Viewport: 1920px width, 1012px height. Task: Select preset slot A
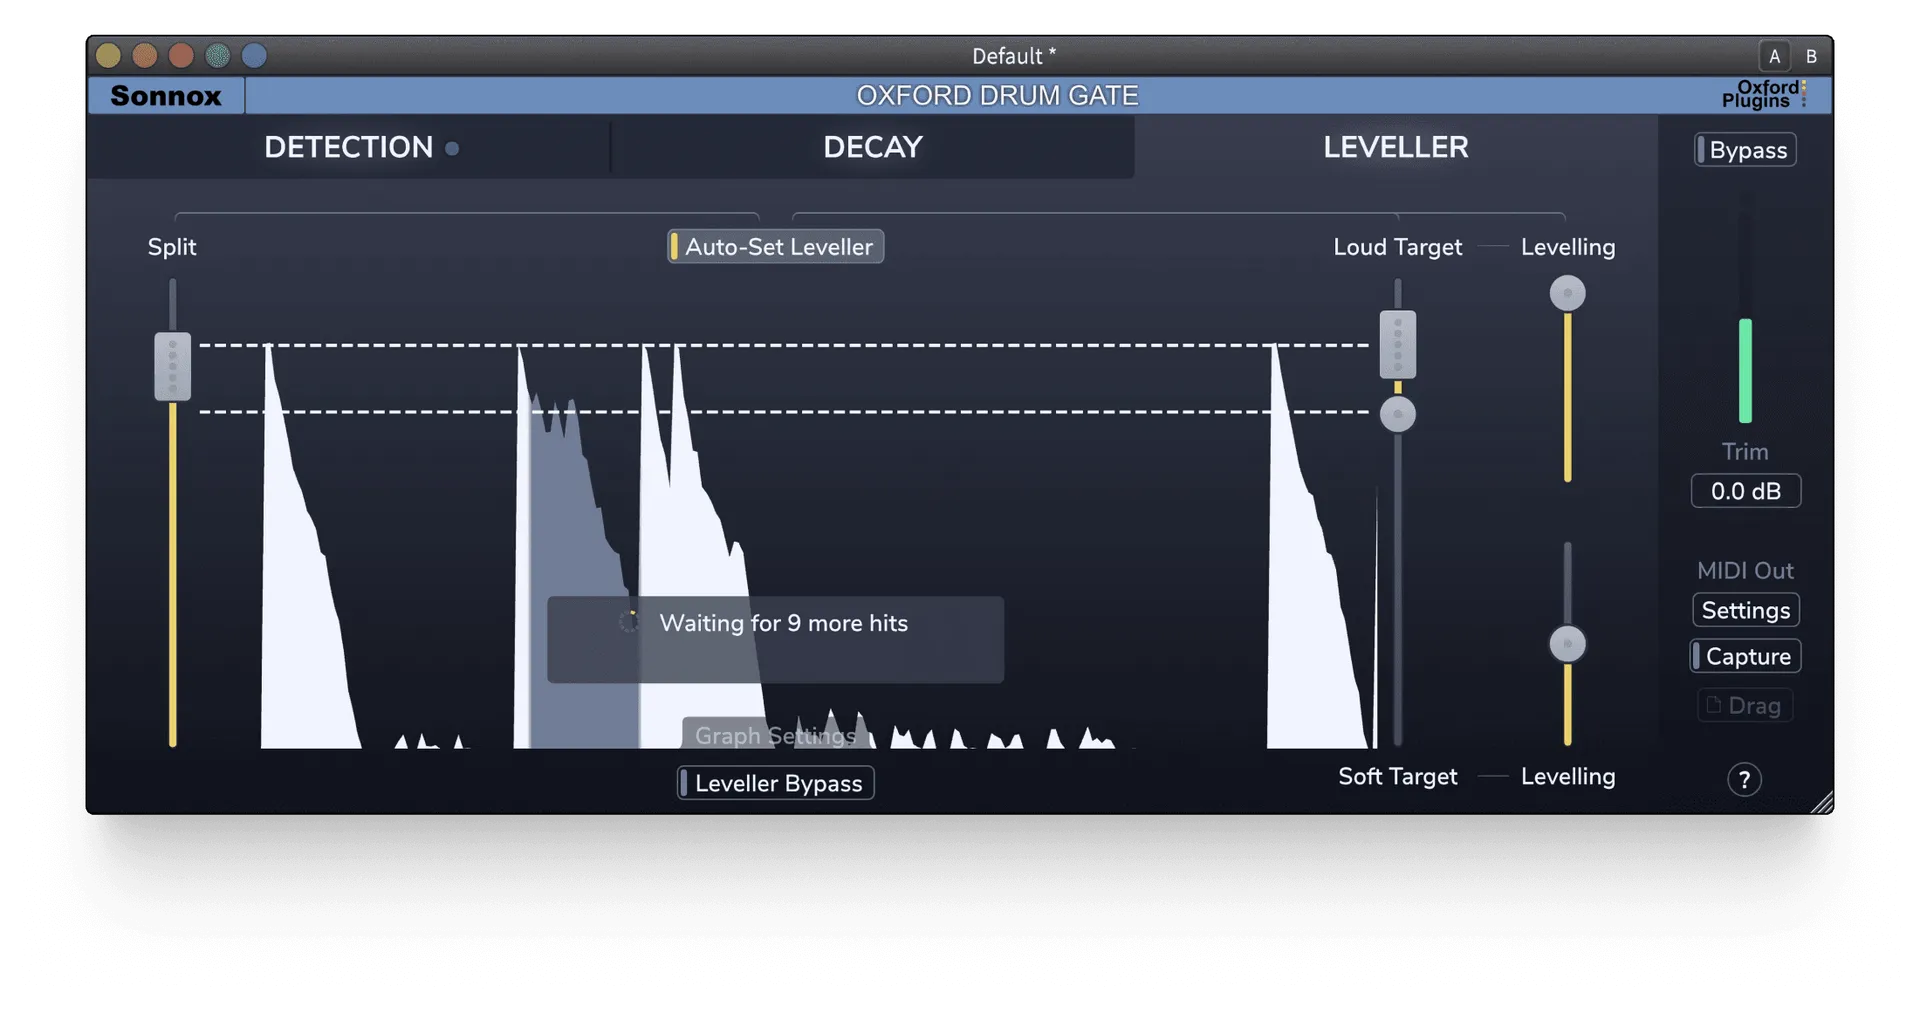pyautogui.click(x=1775, y=57)
